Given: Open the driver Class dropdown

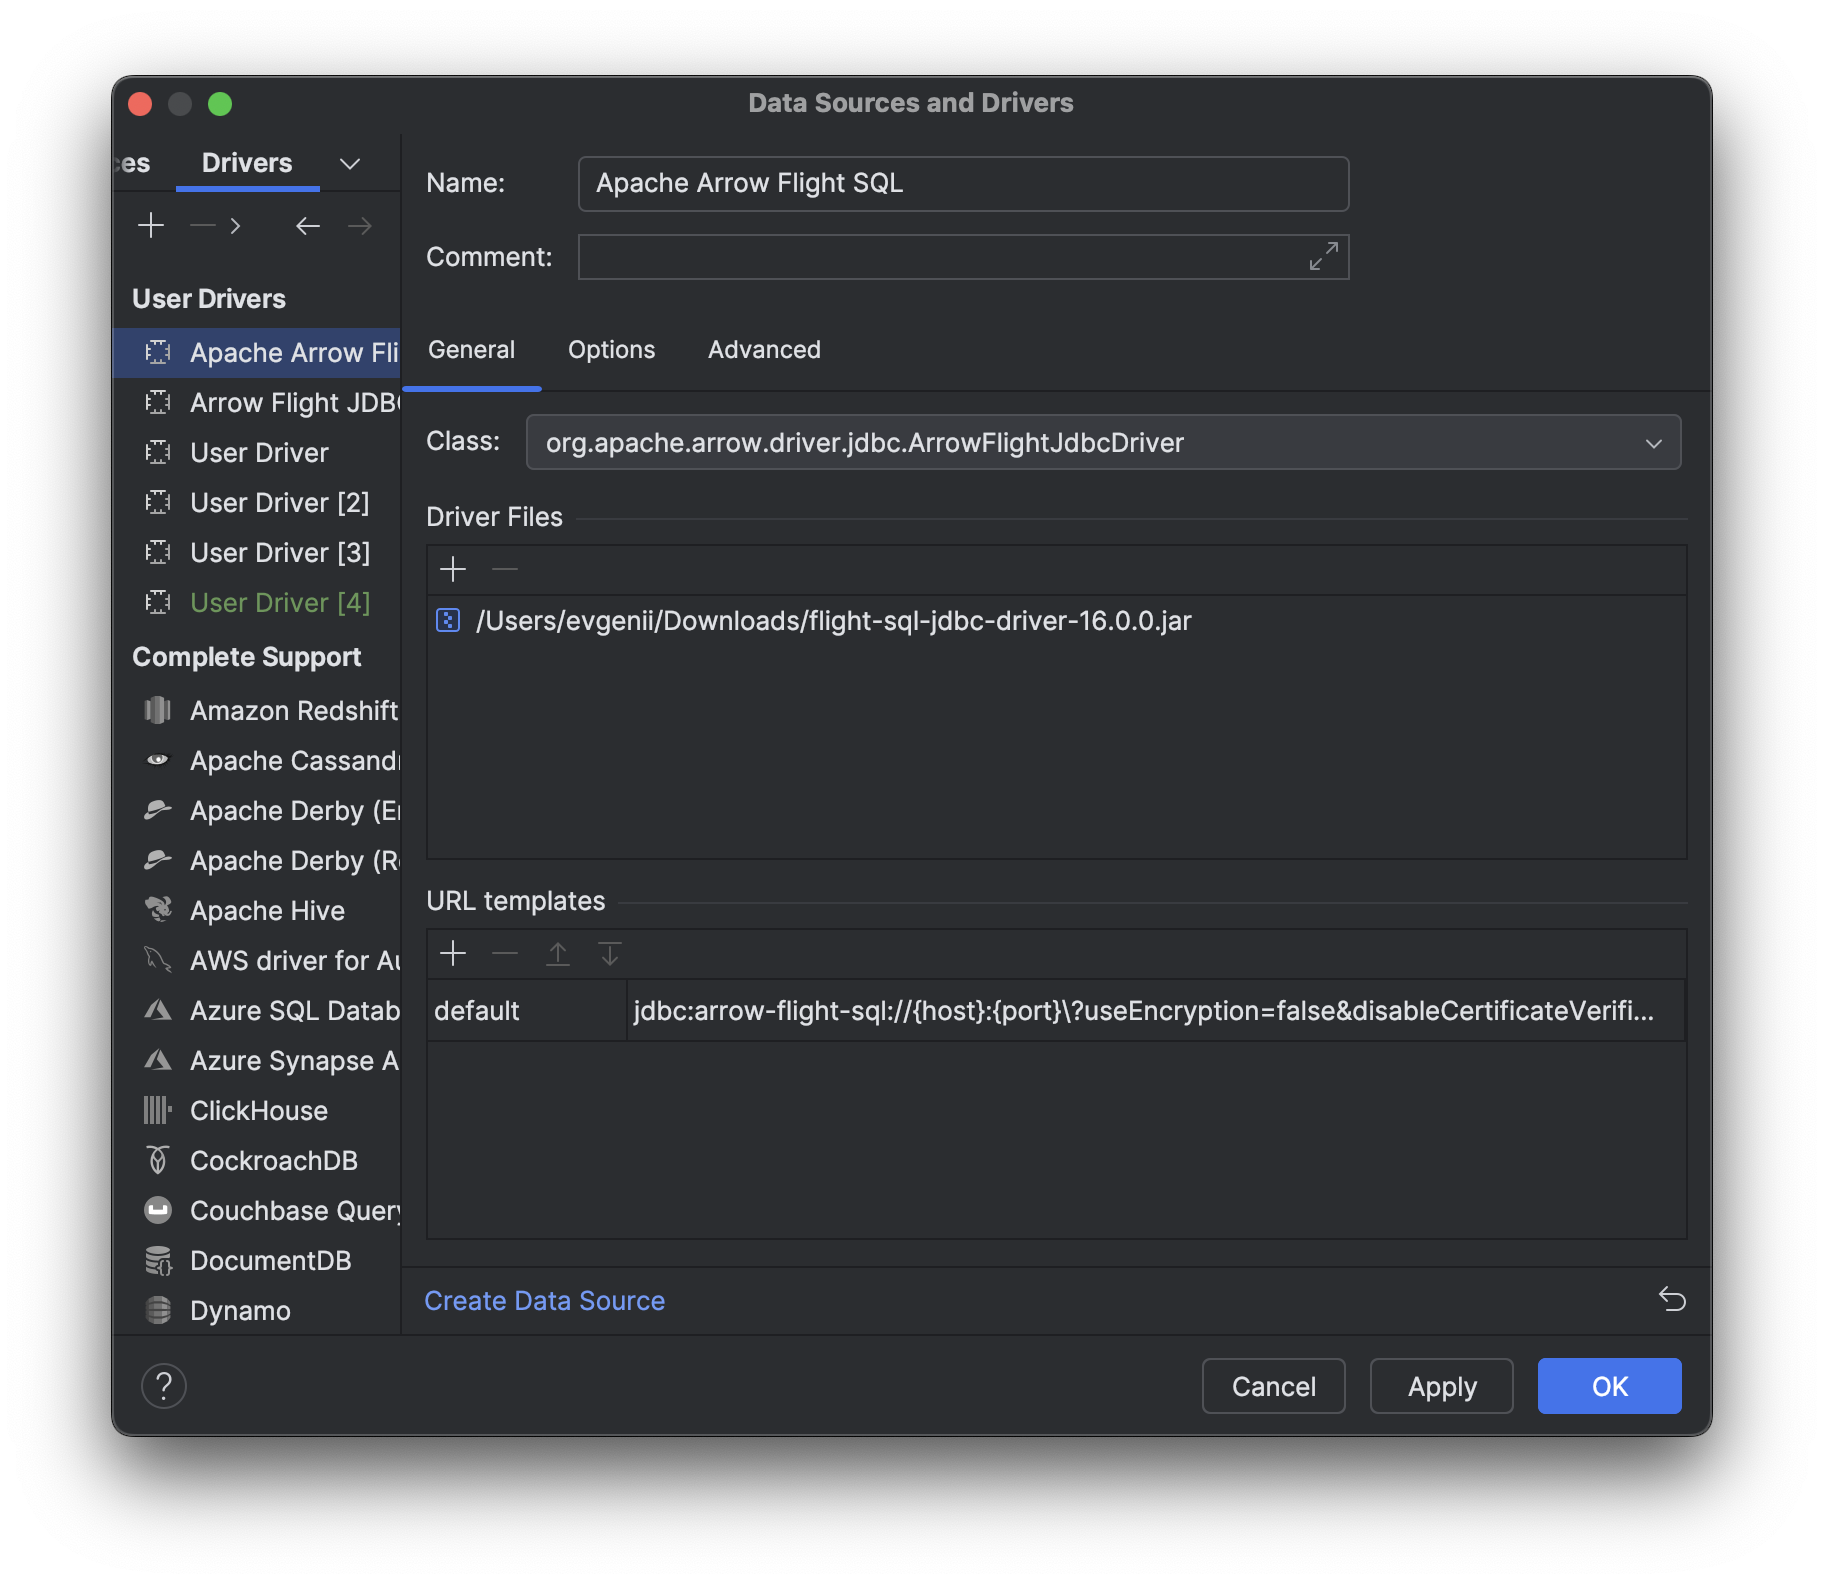Looking at the screenshot, I should 1655,442.
